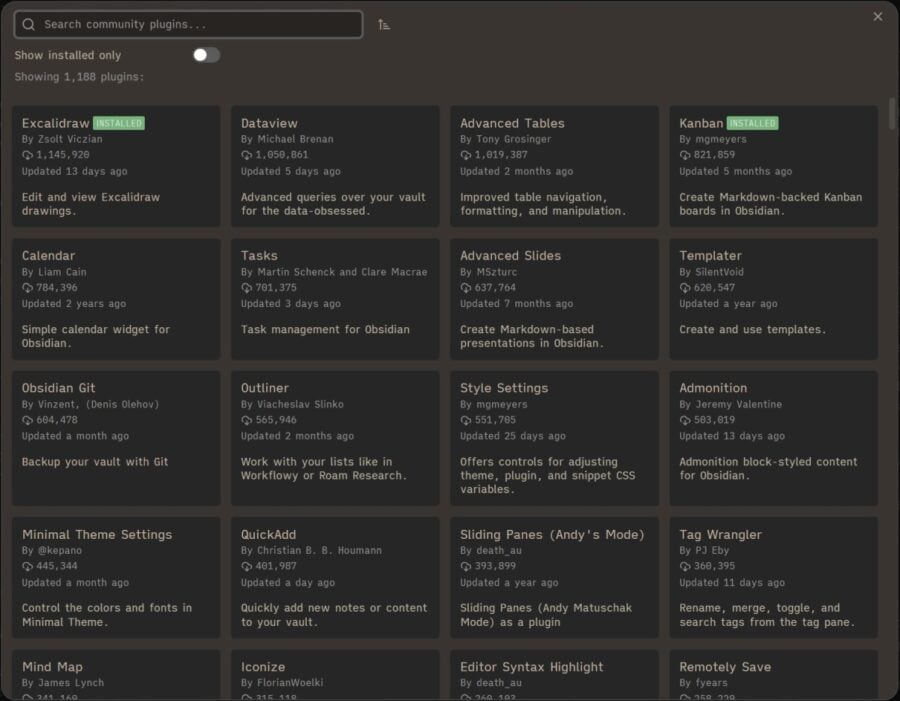
Task: Click the download icon on Outliner card
Action: pos(246,420)
